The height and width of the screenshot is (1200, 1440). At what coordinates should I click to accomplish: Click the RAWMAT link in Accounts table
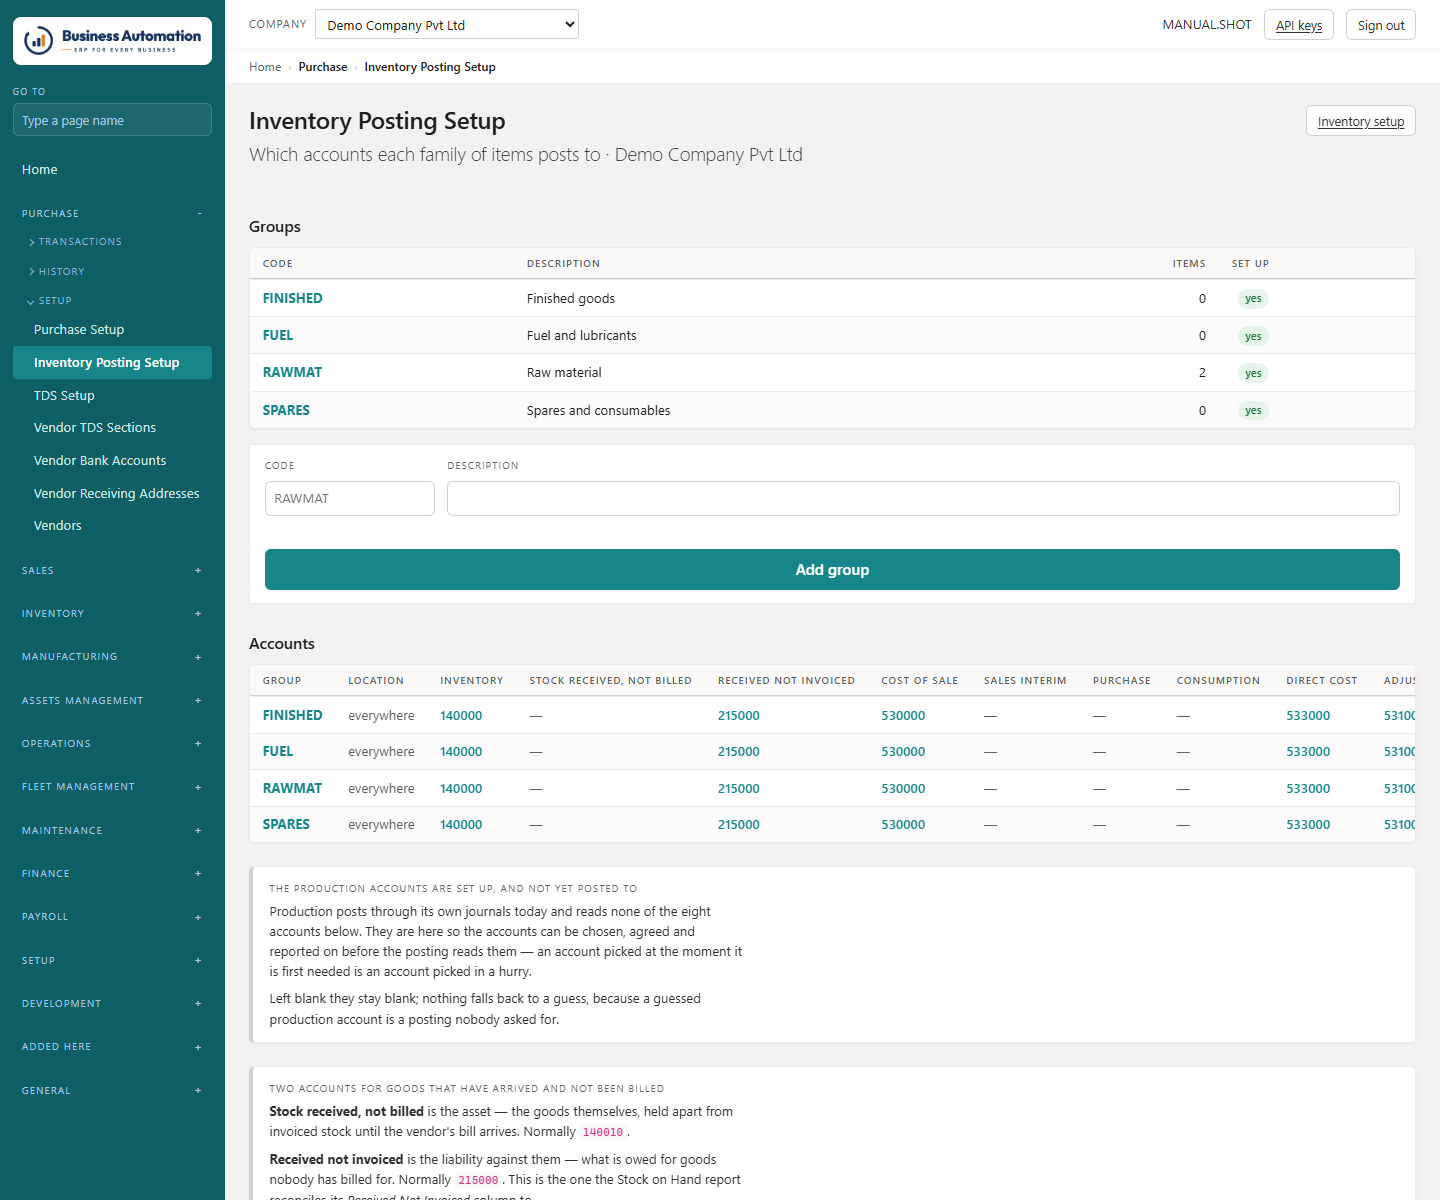coord(293,789)
